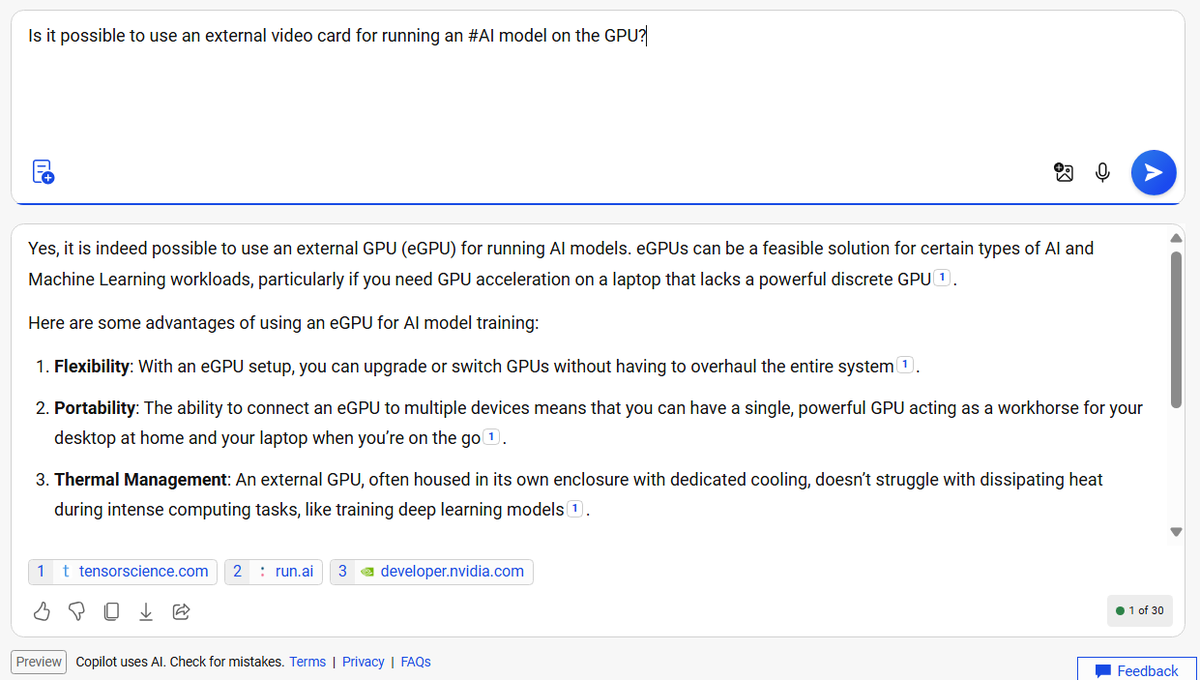Click the Terms link
This screenshot has height=680, width=1200.
[308, 662]
